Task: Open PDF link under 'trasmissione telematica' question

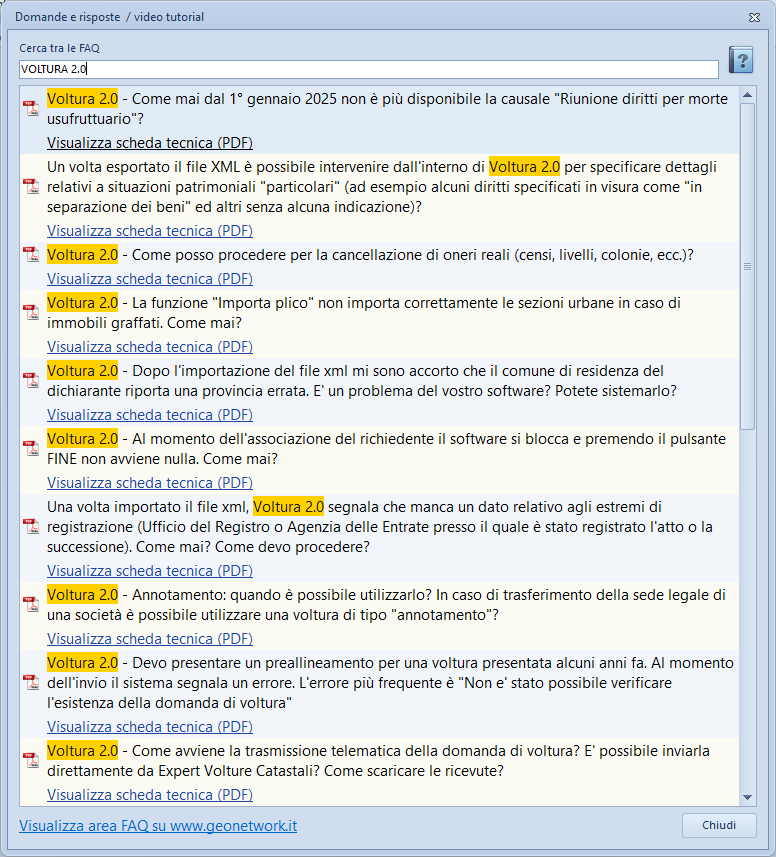Action: click(150, 795)
